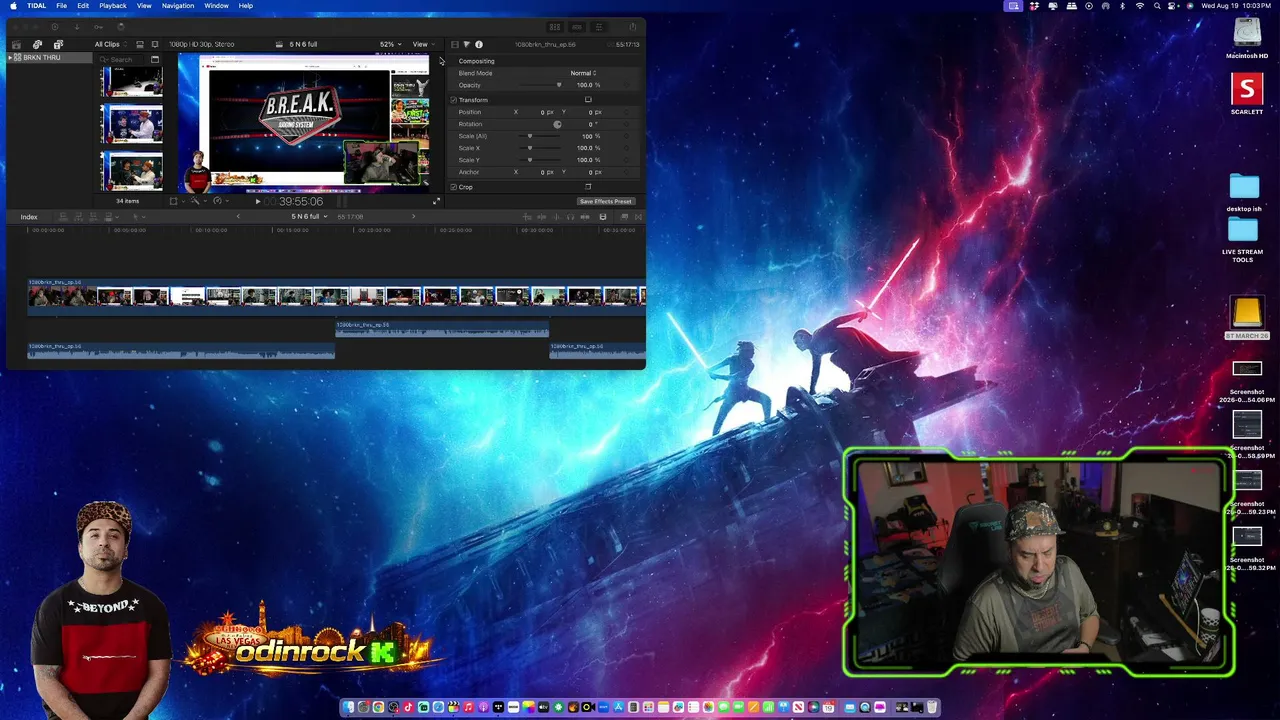Click the import media down-arrow icon
Viewport: 1280px width, 720px height.
[76, 27]
